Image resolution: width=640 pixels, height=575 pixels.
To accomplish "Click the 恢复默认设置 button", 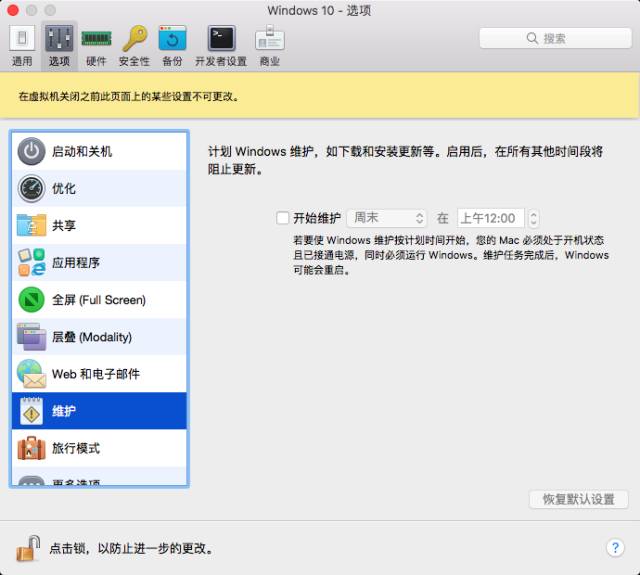I will [578, 499].
